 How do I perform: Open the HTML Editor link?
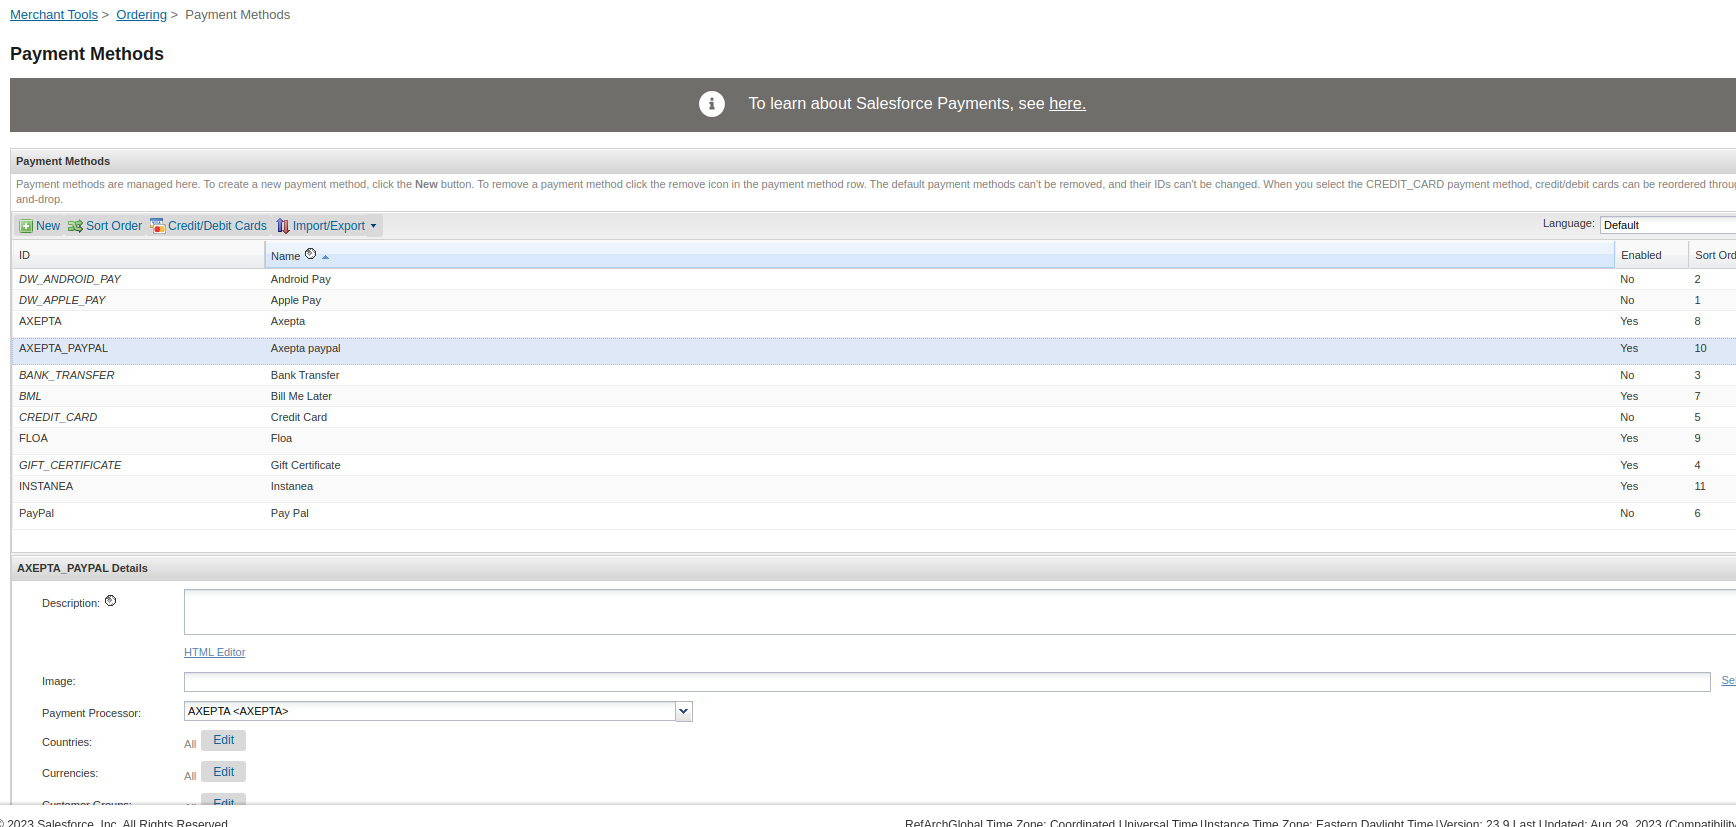pos(214,652)
